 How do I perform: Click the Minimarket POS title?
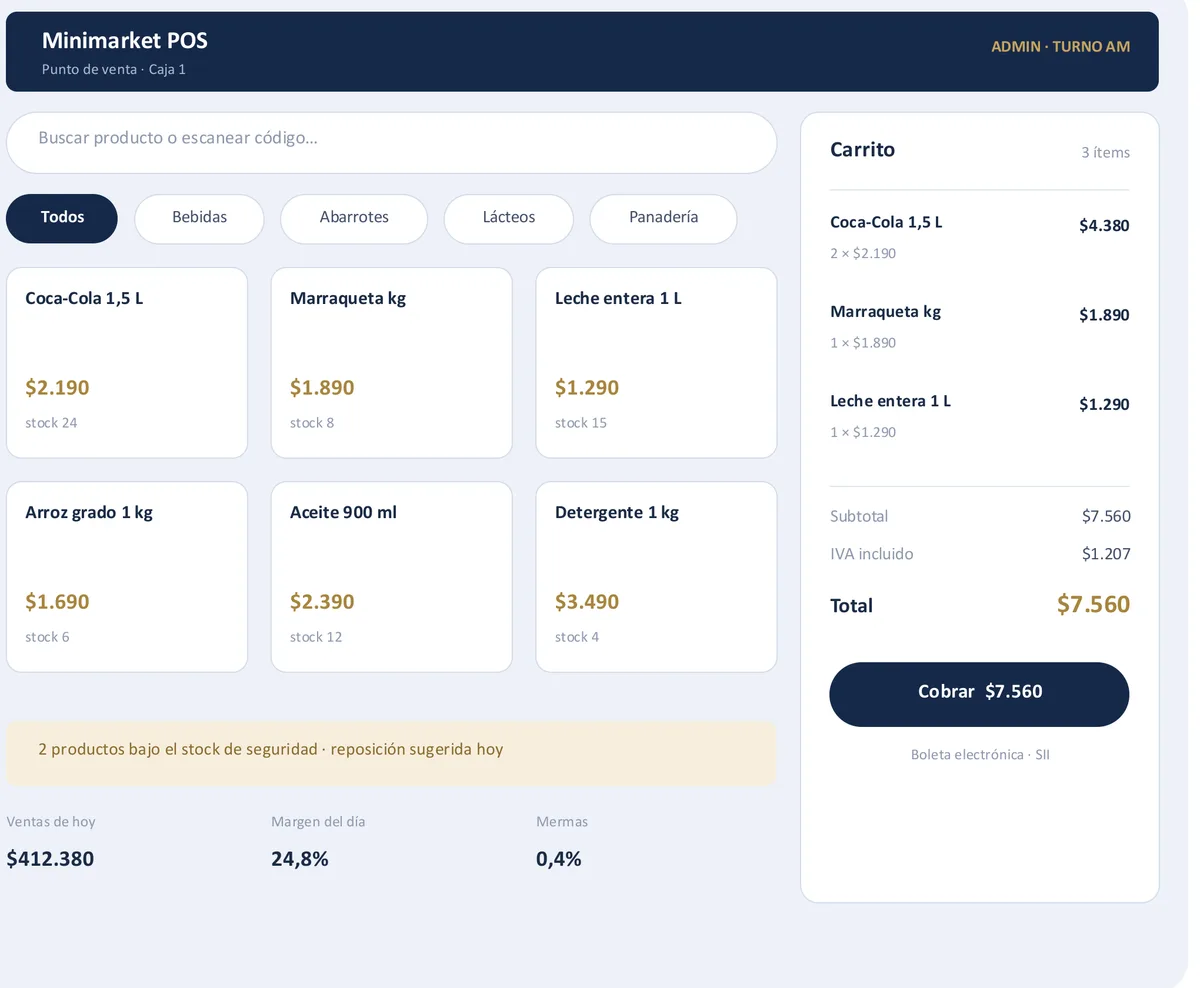click(125, 40)
